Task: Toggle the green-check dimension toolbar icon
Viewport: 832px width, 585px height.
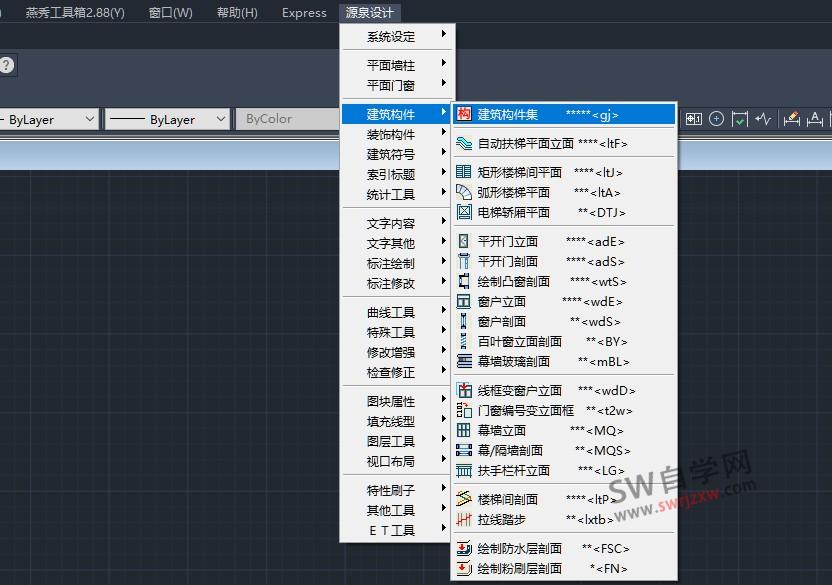Action: coord(740,118)
